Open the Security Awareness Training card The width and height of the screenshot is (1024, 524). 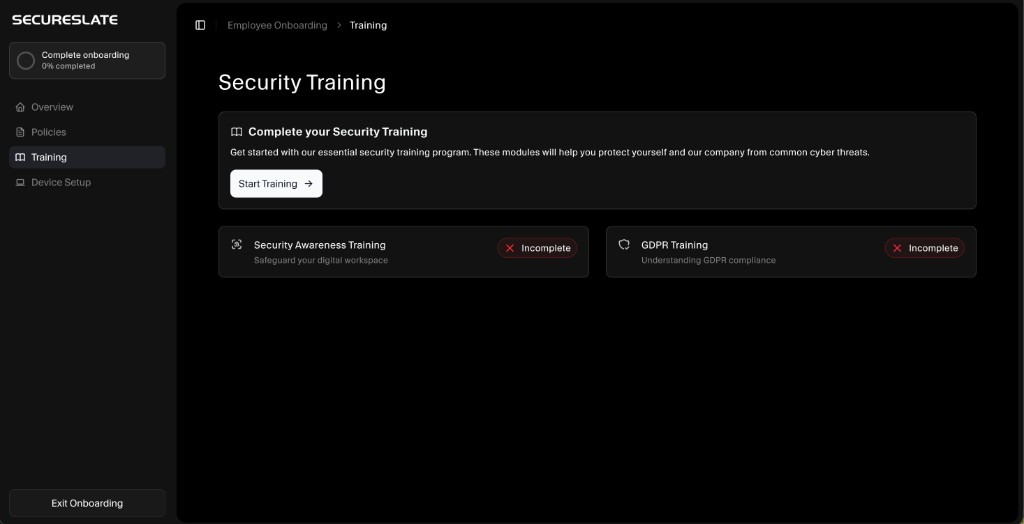[404, 252]
